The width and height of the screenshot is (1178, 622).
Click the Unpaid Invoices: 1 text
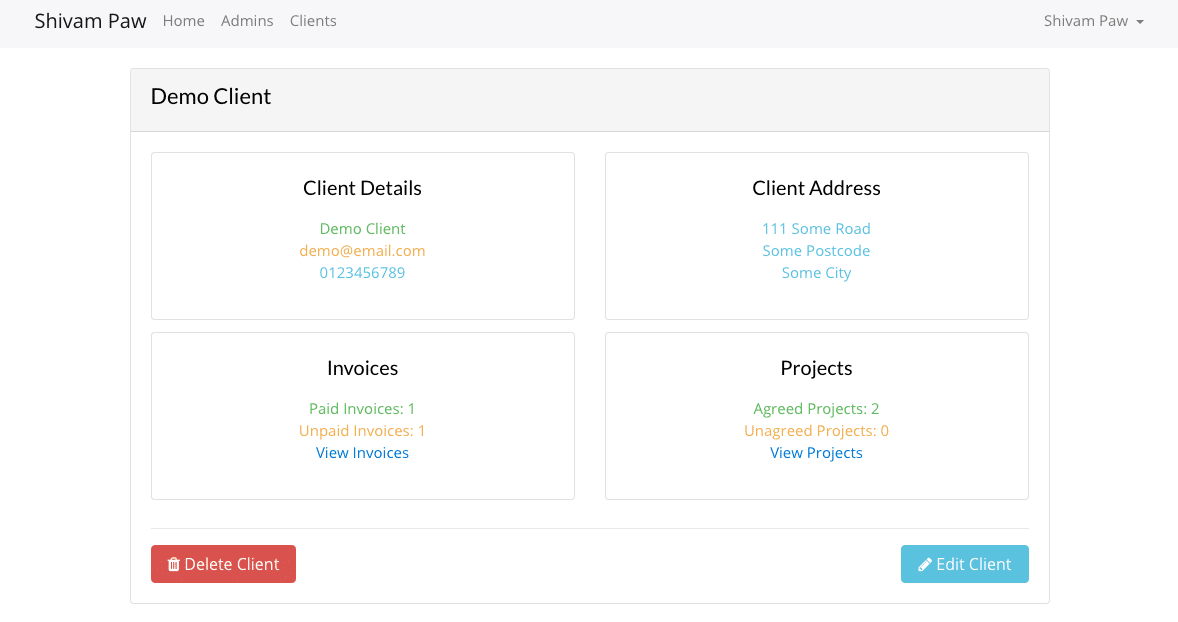coord(362,431)
